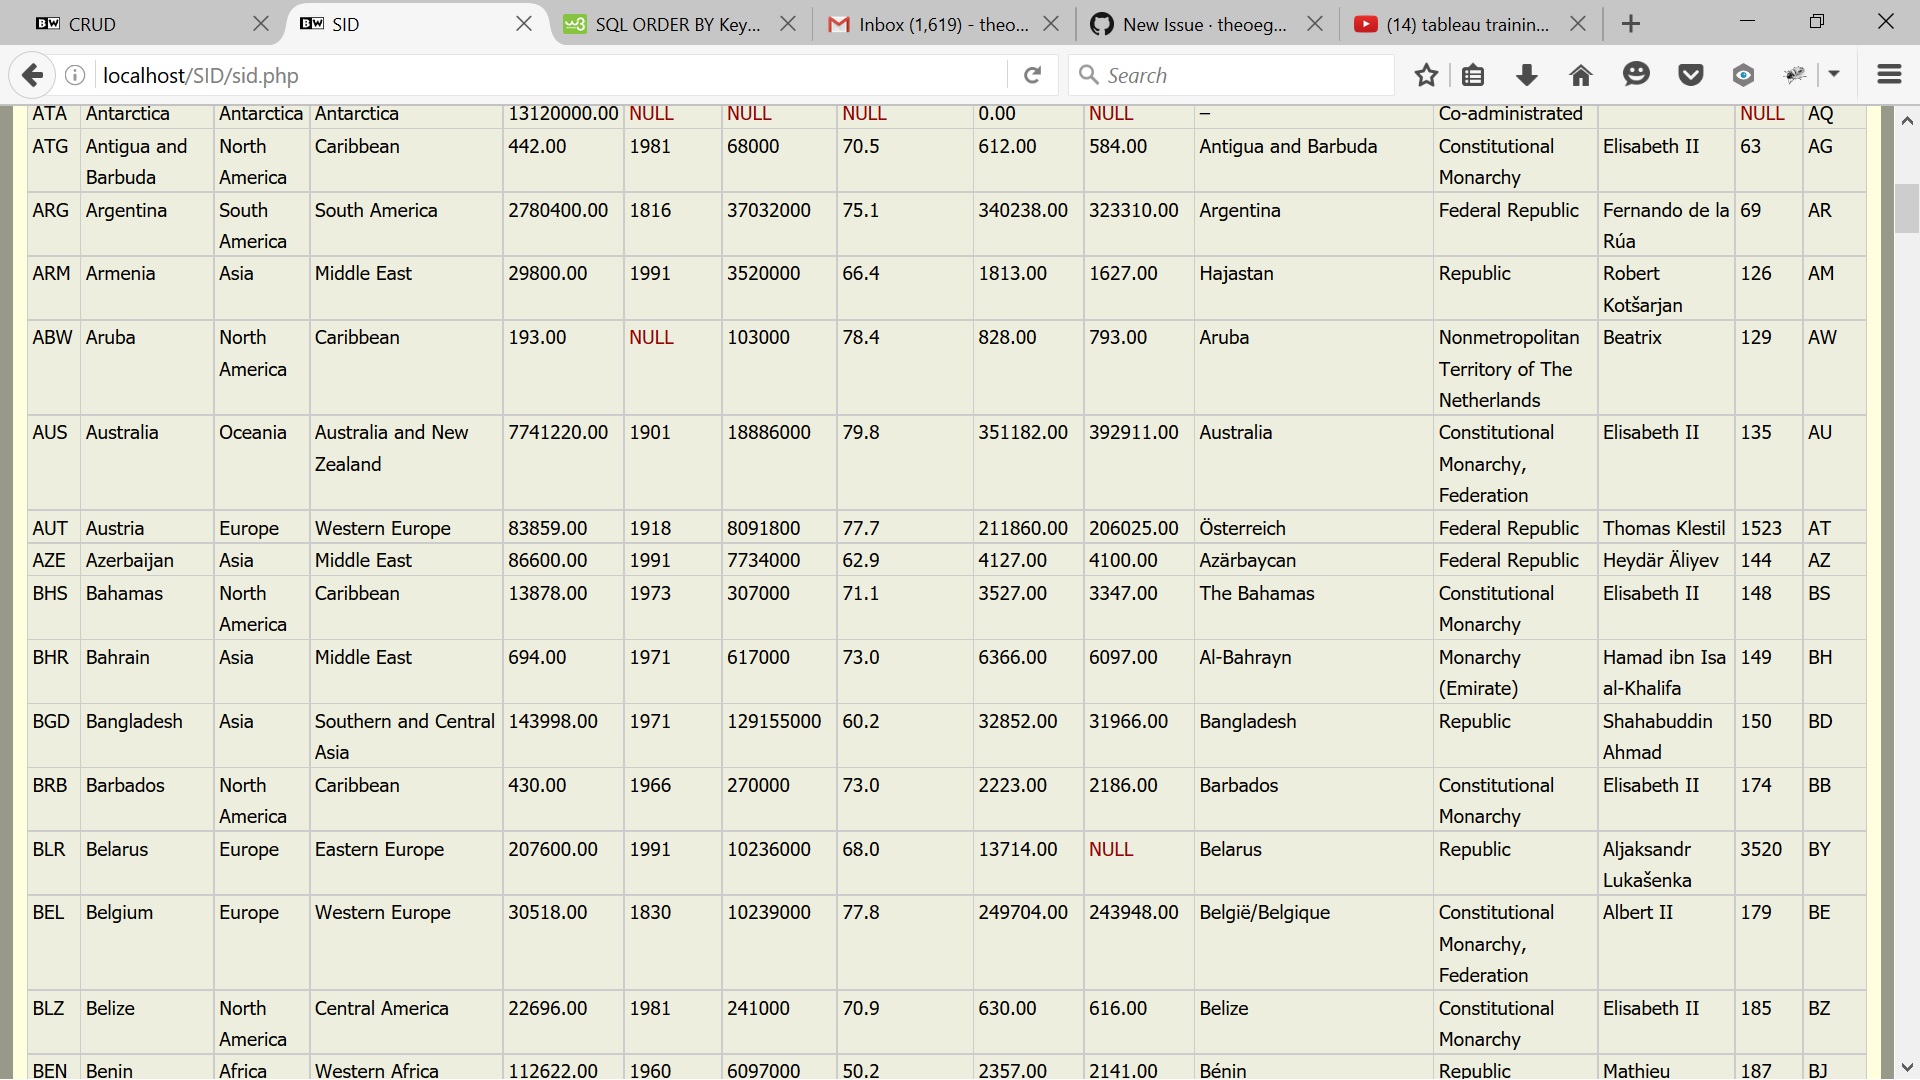Image resolution: width=1920 pixels, height=1080 pixels.
Task: Reload the sid.php page
Action: click(x=1033, y=75)
